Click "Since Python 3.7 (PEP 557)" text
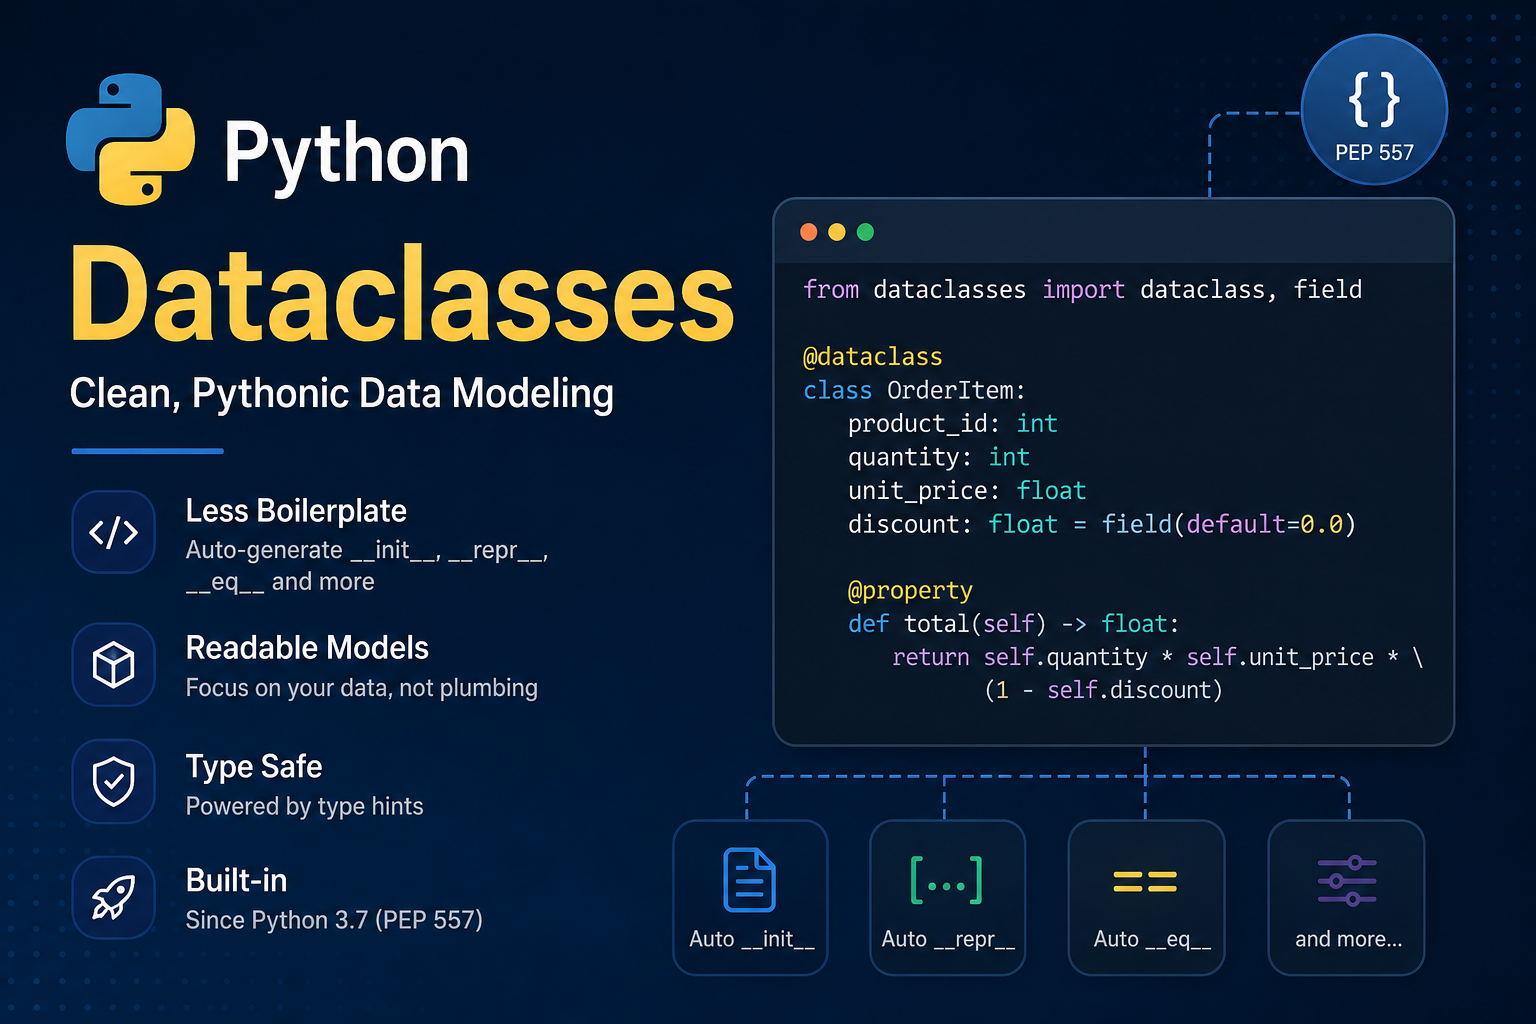Screen dimensions: 1536x1024 point(334,920)
